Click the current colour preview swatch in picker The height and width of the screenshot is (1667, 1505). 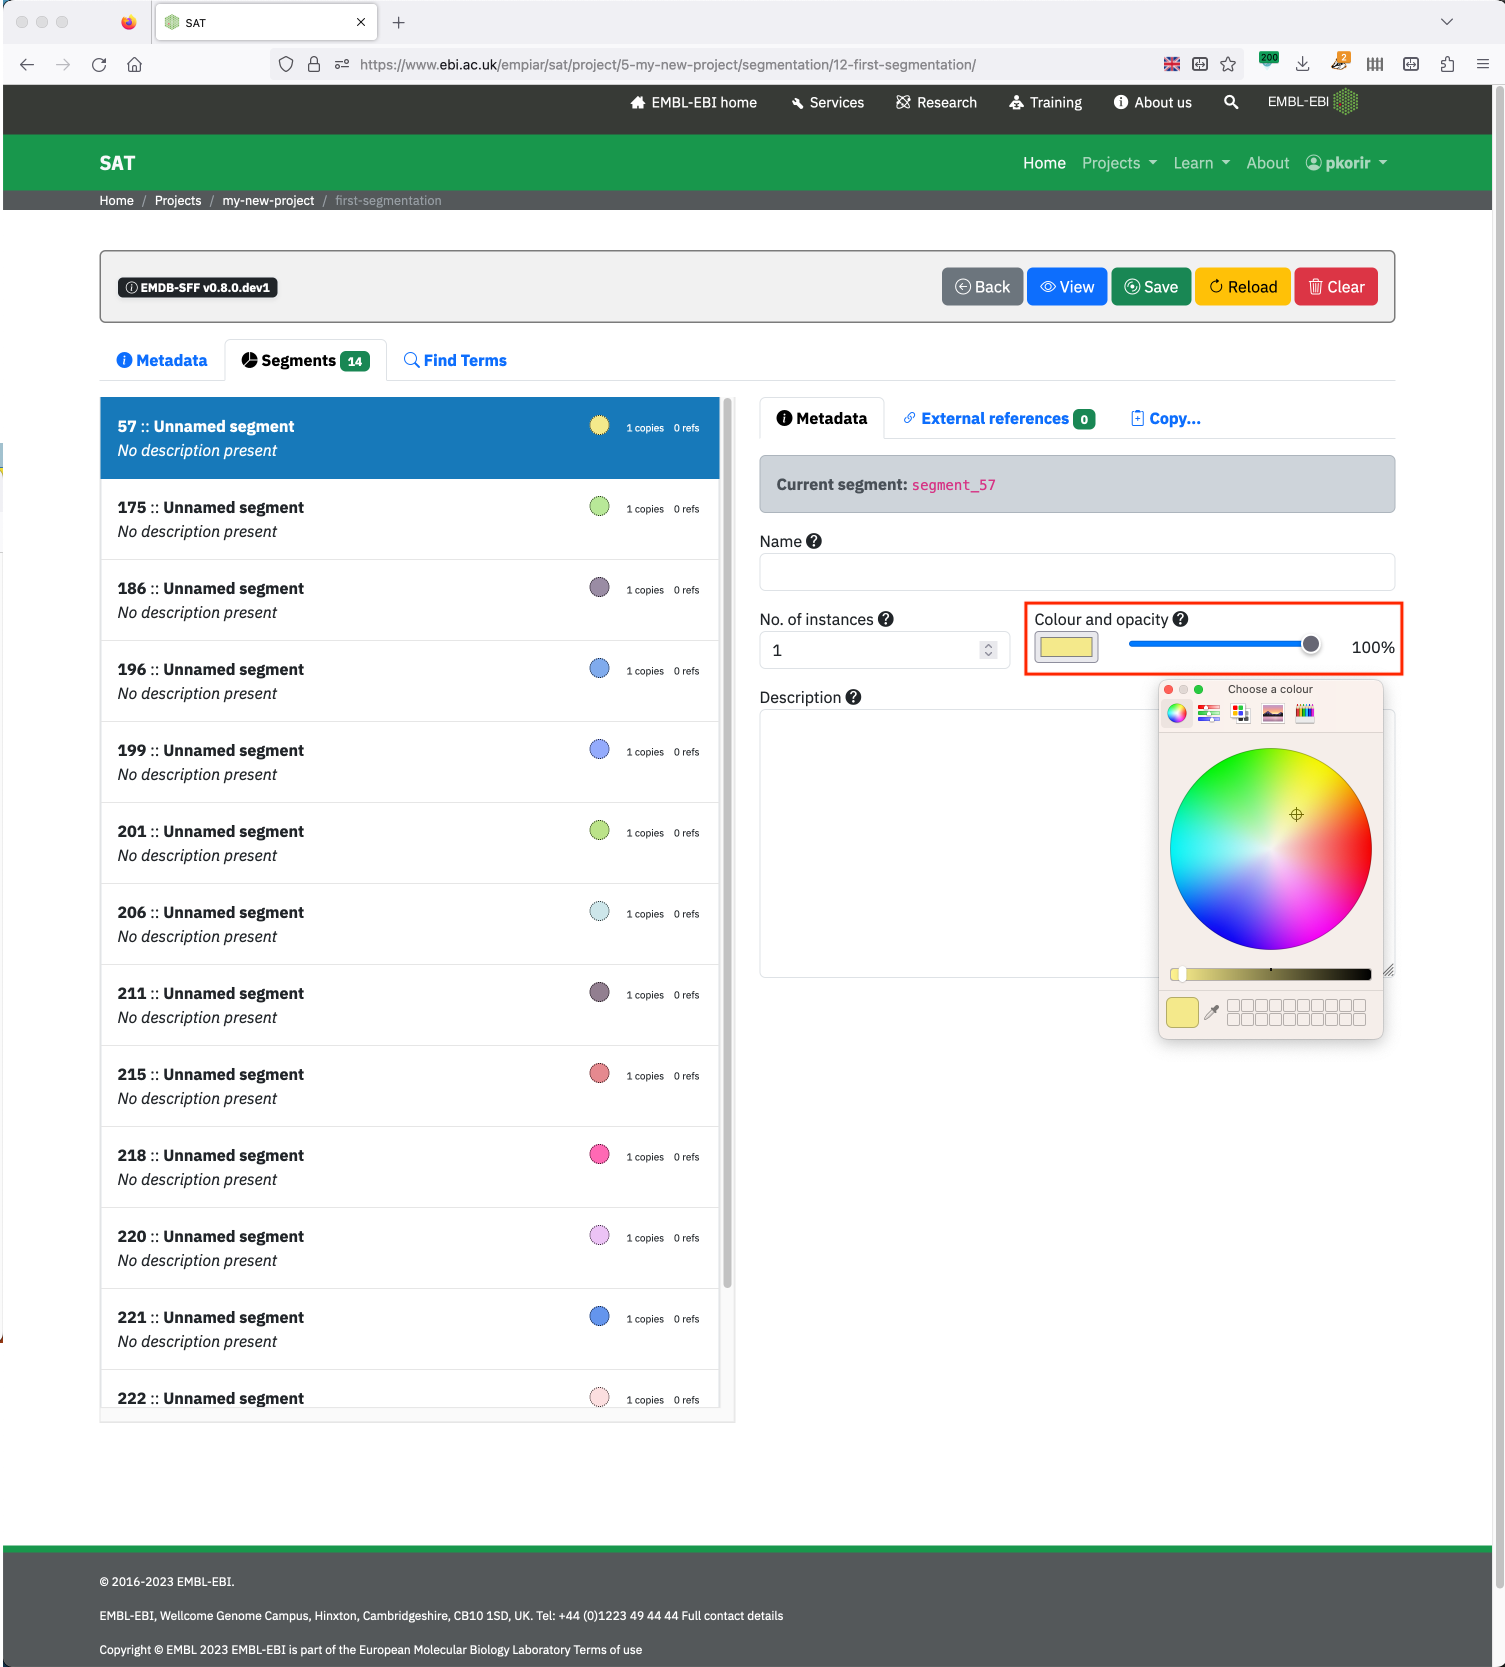(x=1182, y=1012)
